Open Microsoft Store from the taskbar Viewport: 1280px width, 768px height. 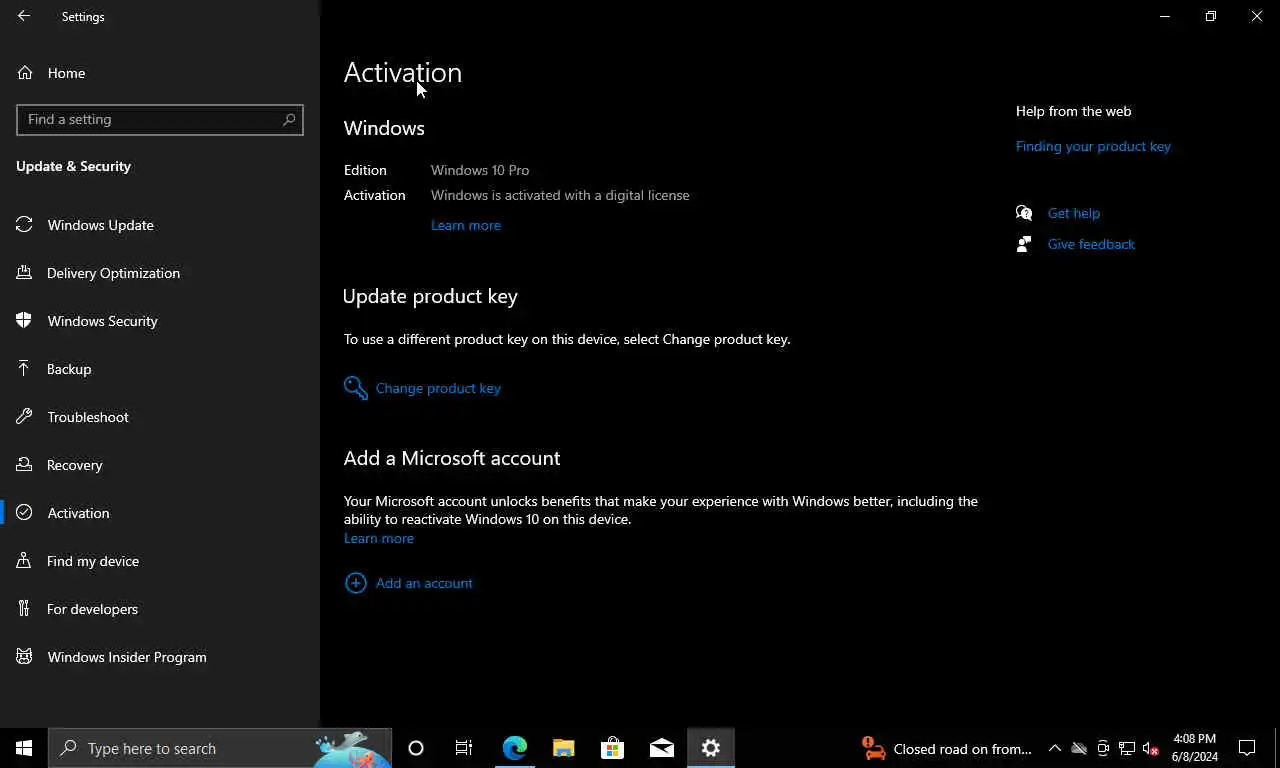(612, 748)
